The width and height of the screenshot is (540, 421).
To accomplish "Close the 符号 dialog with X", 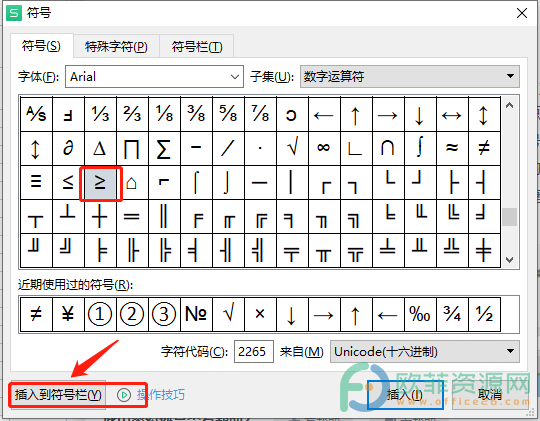I will click(x=522, y=13).
